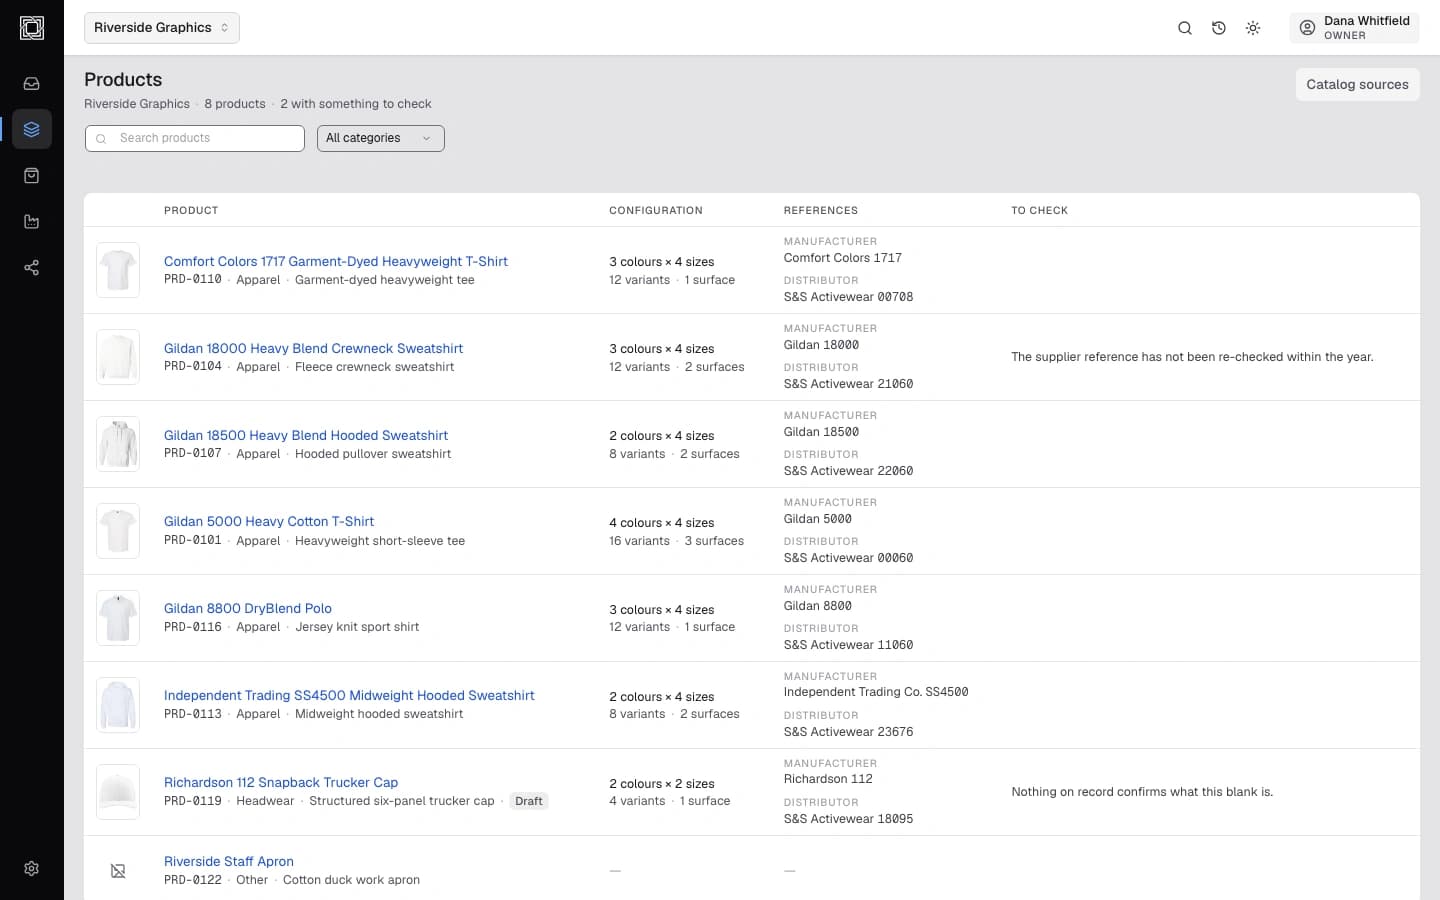
Task: Open the share connections sidebar icon
Action: point(32,268)
